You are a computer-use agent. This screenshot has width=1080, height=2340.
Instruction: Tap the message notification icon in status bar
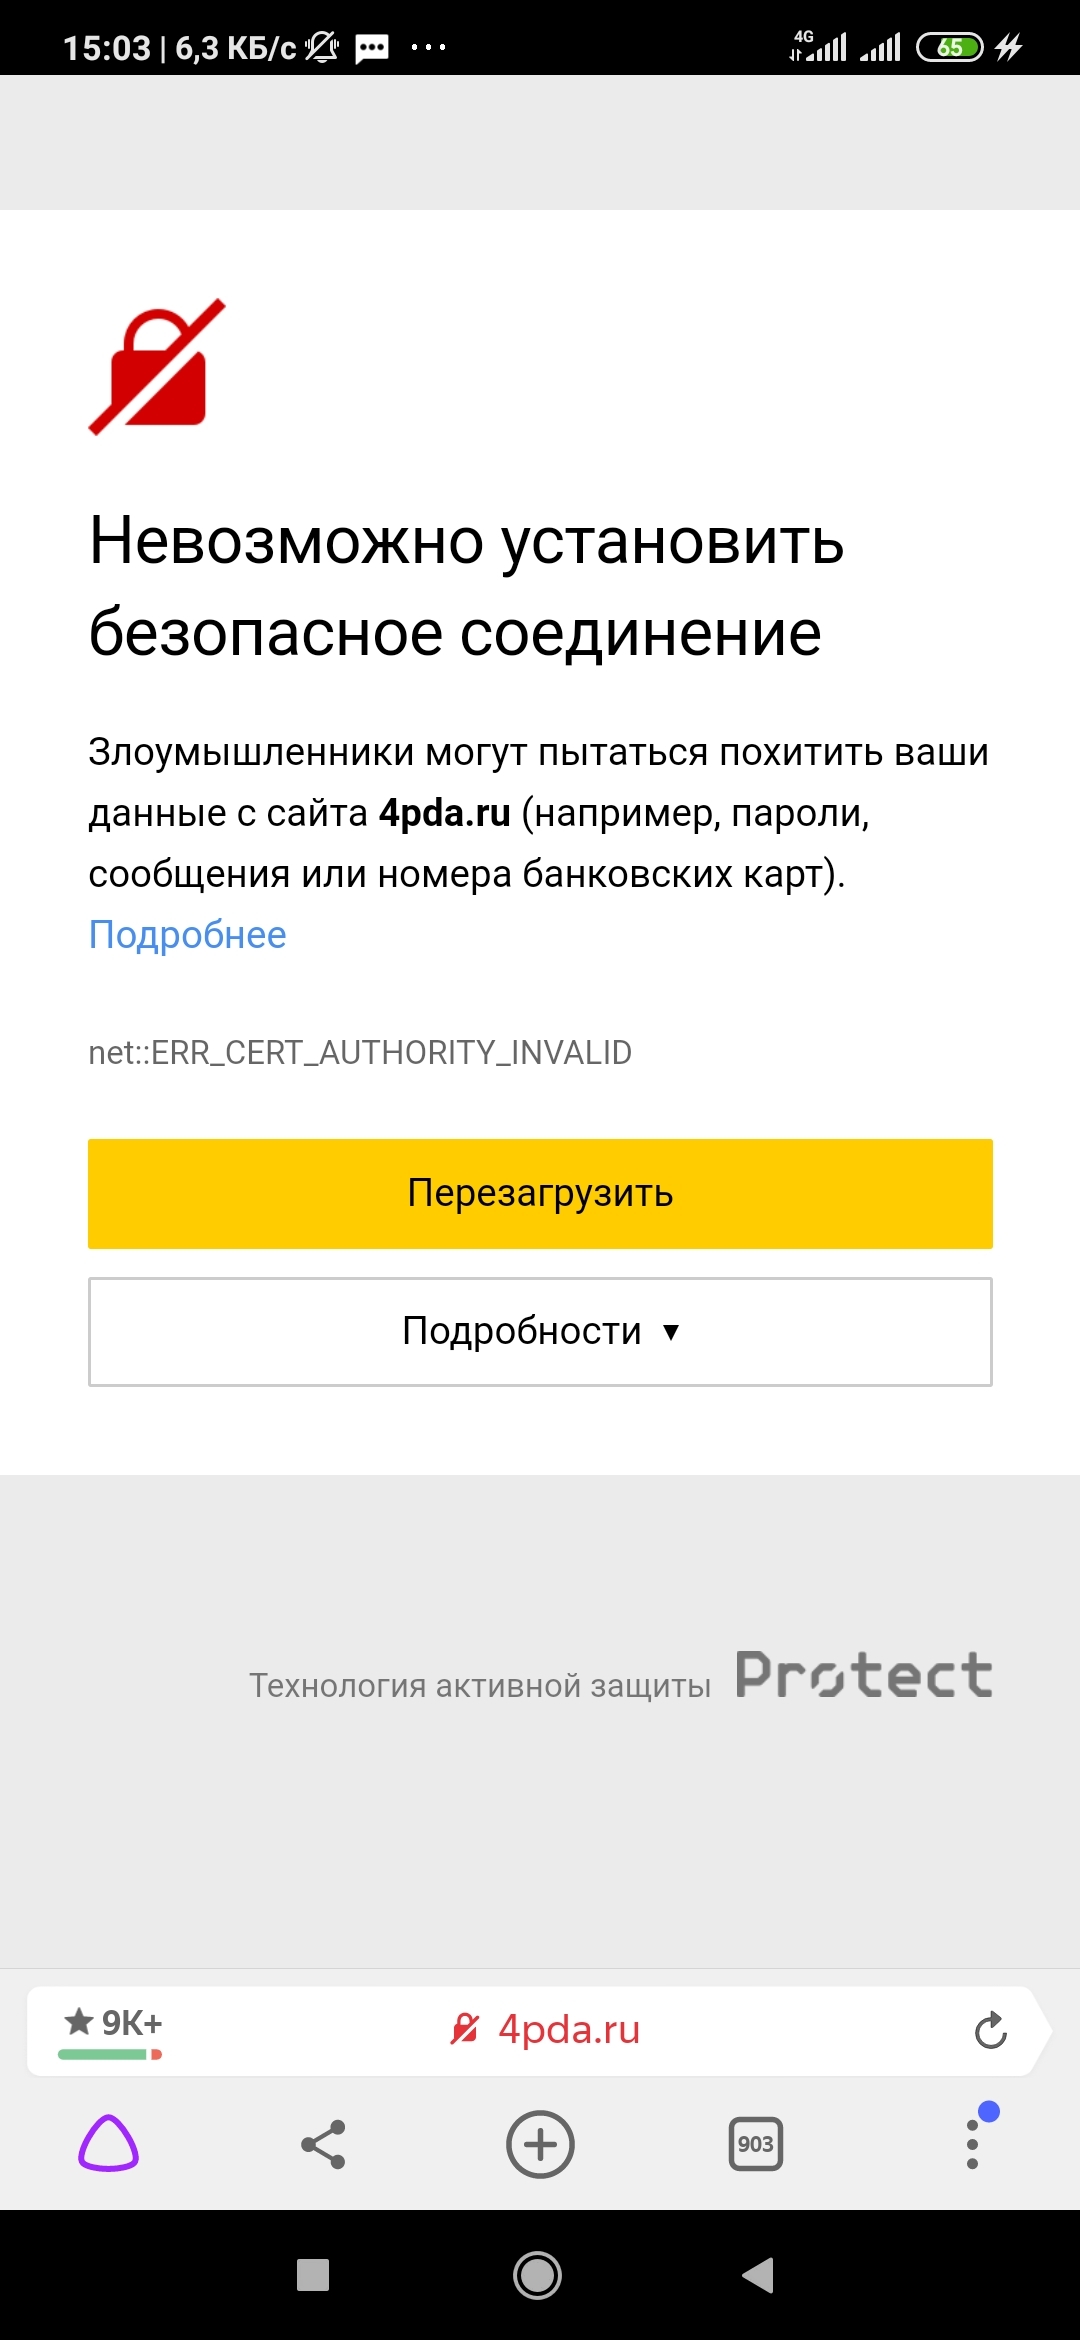(x=372, y=47)
